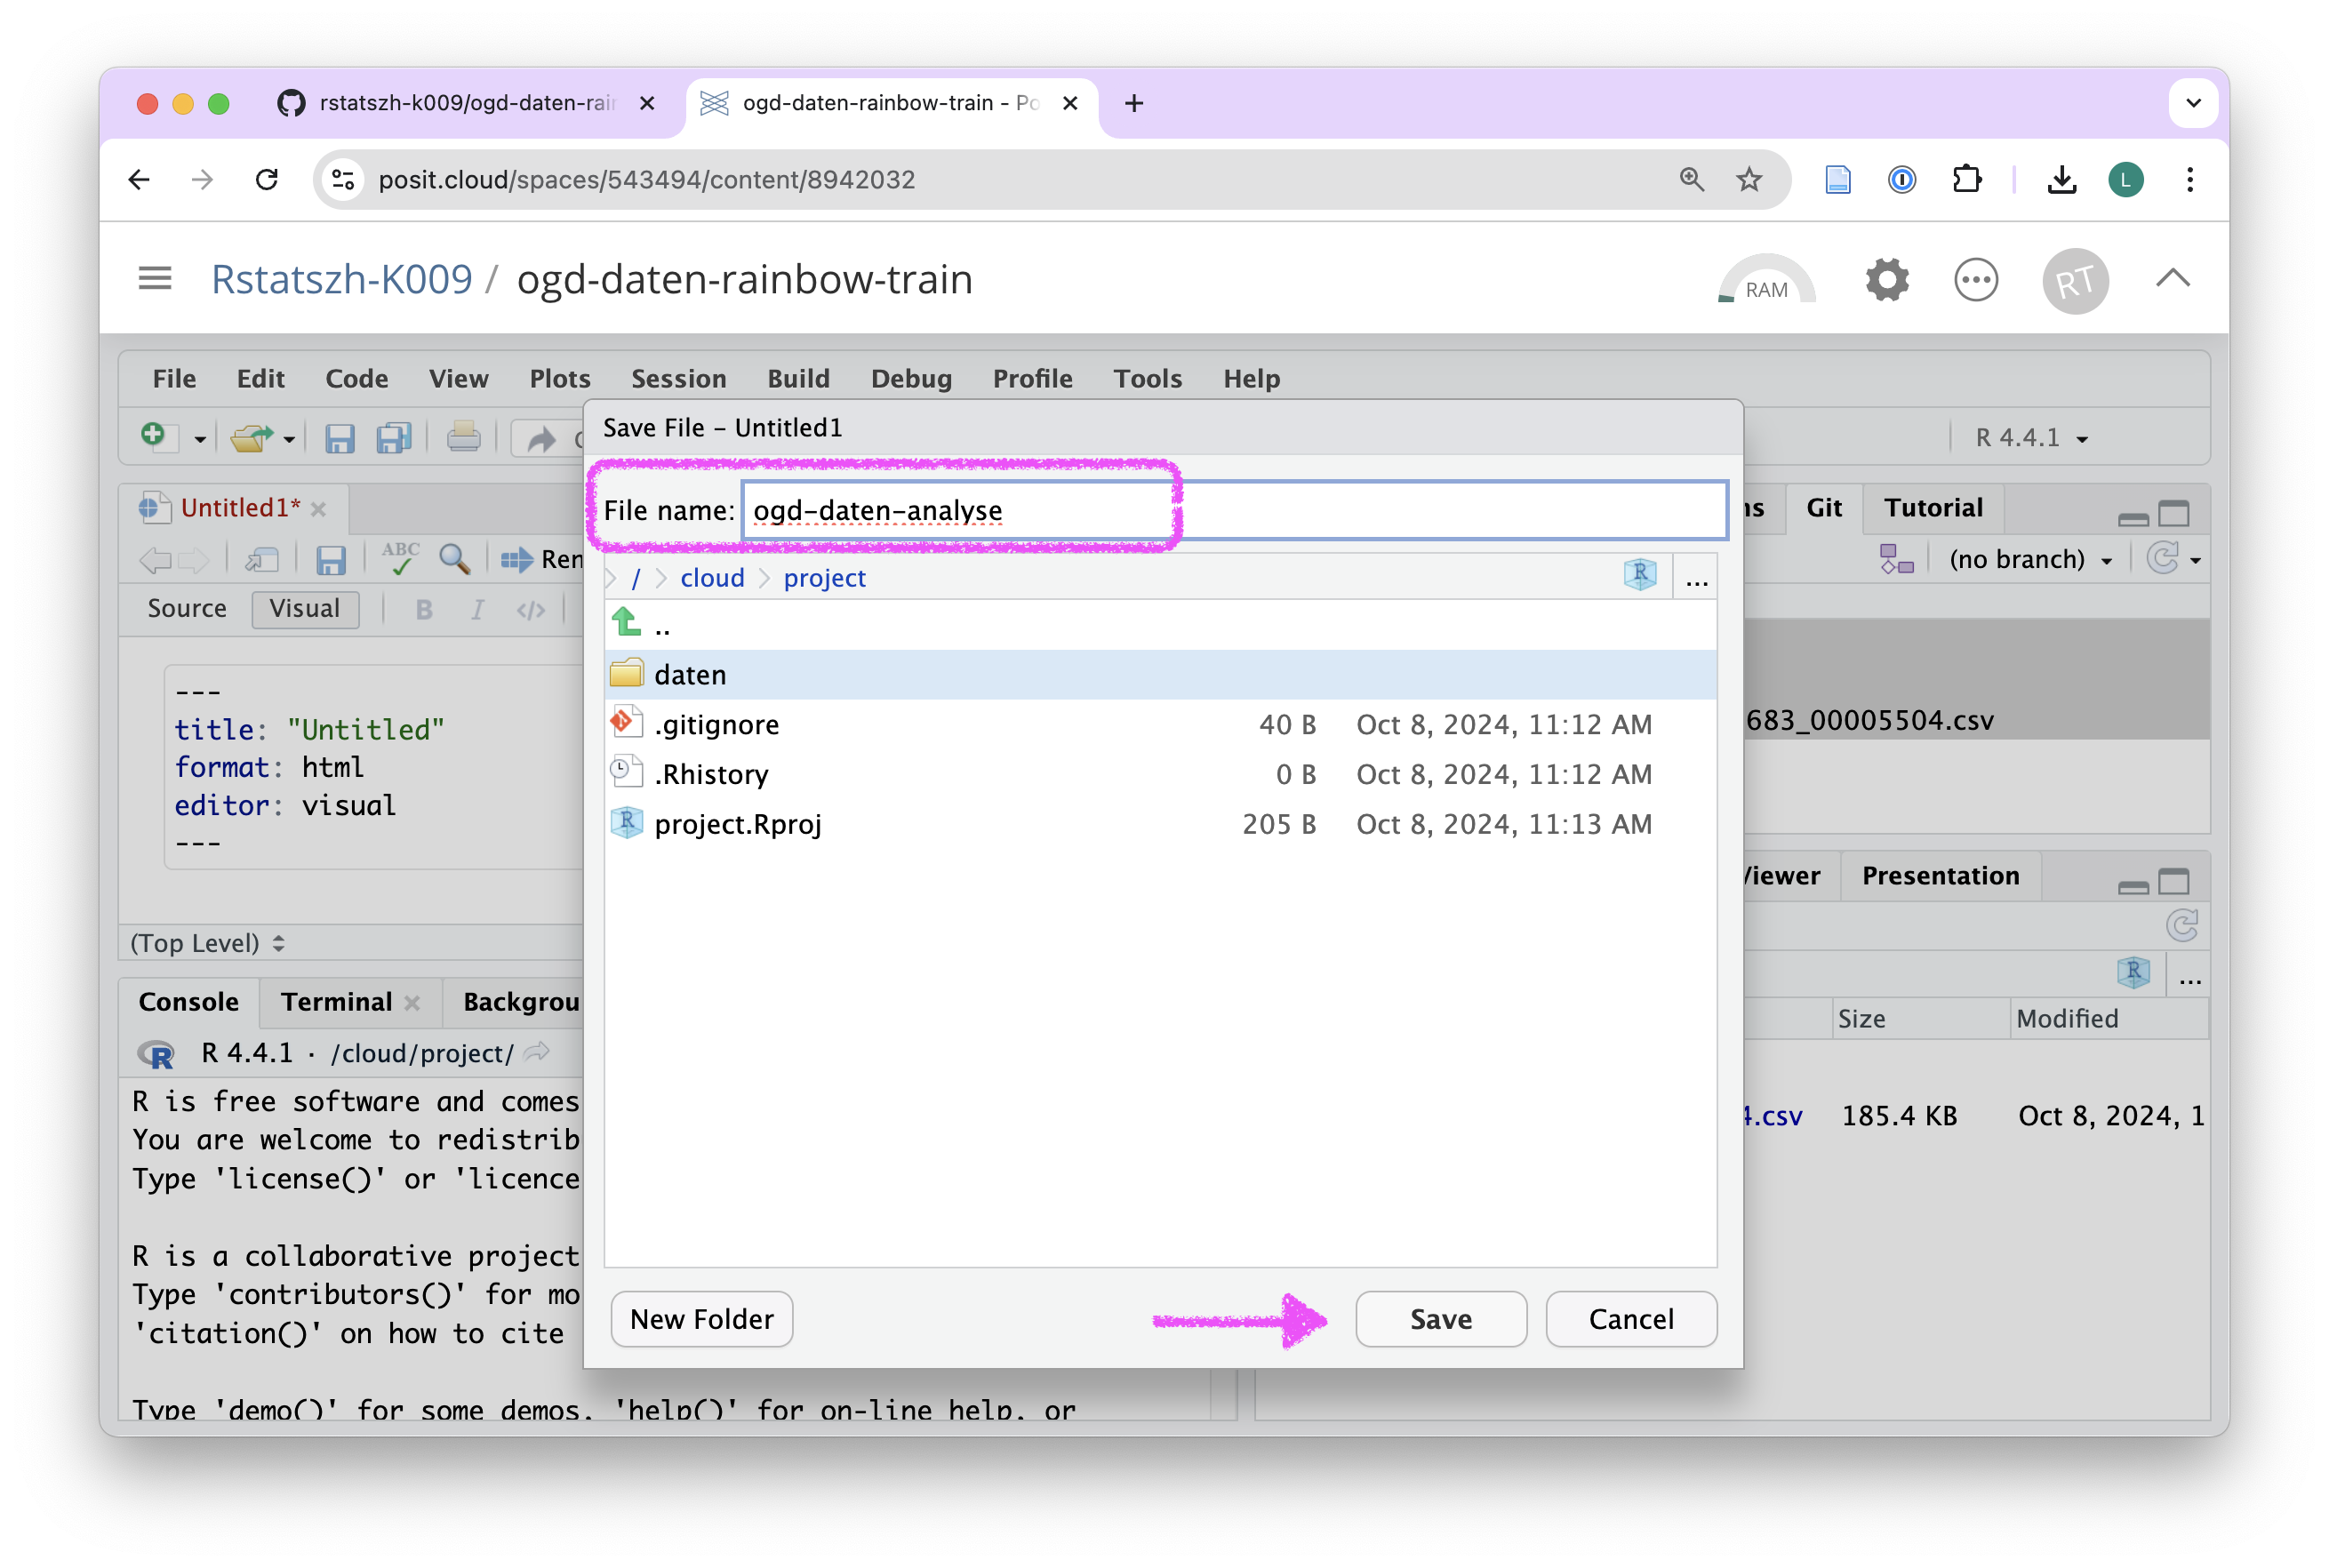Close the Untitled1 document tab

318,509
